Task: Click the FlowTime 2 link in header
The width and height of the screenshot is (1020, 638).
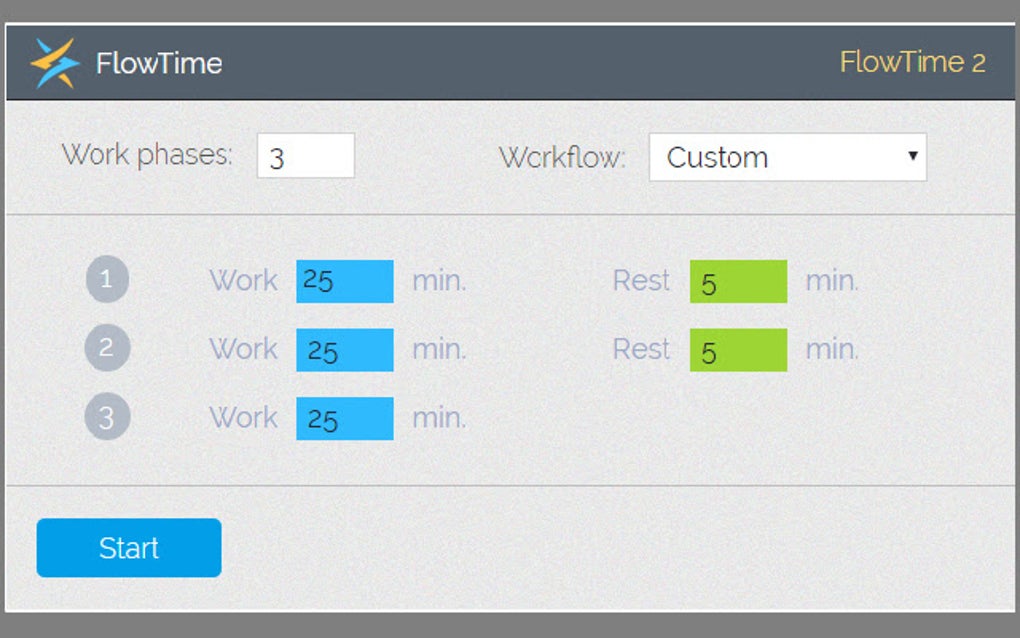Action: 912,62
